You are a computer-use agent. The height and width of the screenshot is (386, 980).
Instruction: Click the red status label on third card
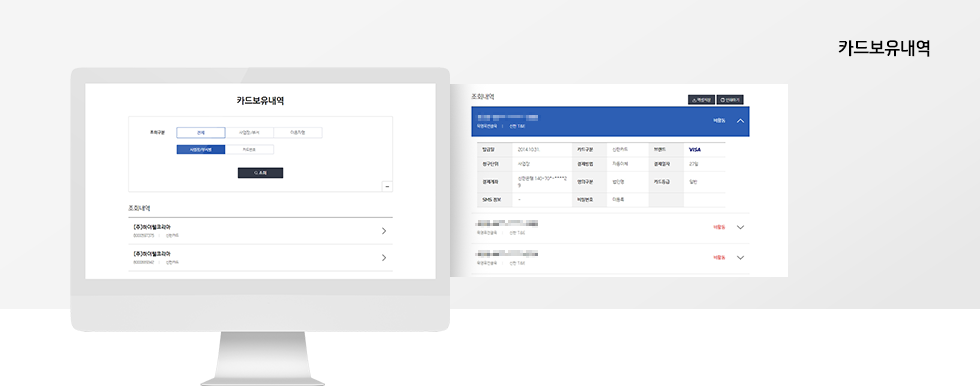719,257
